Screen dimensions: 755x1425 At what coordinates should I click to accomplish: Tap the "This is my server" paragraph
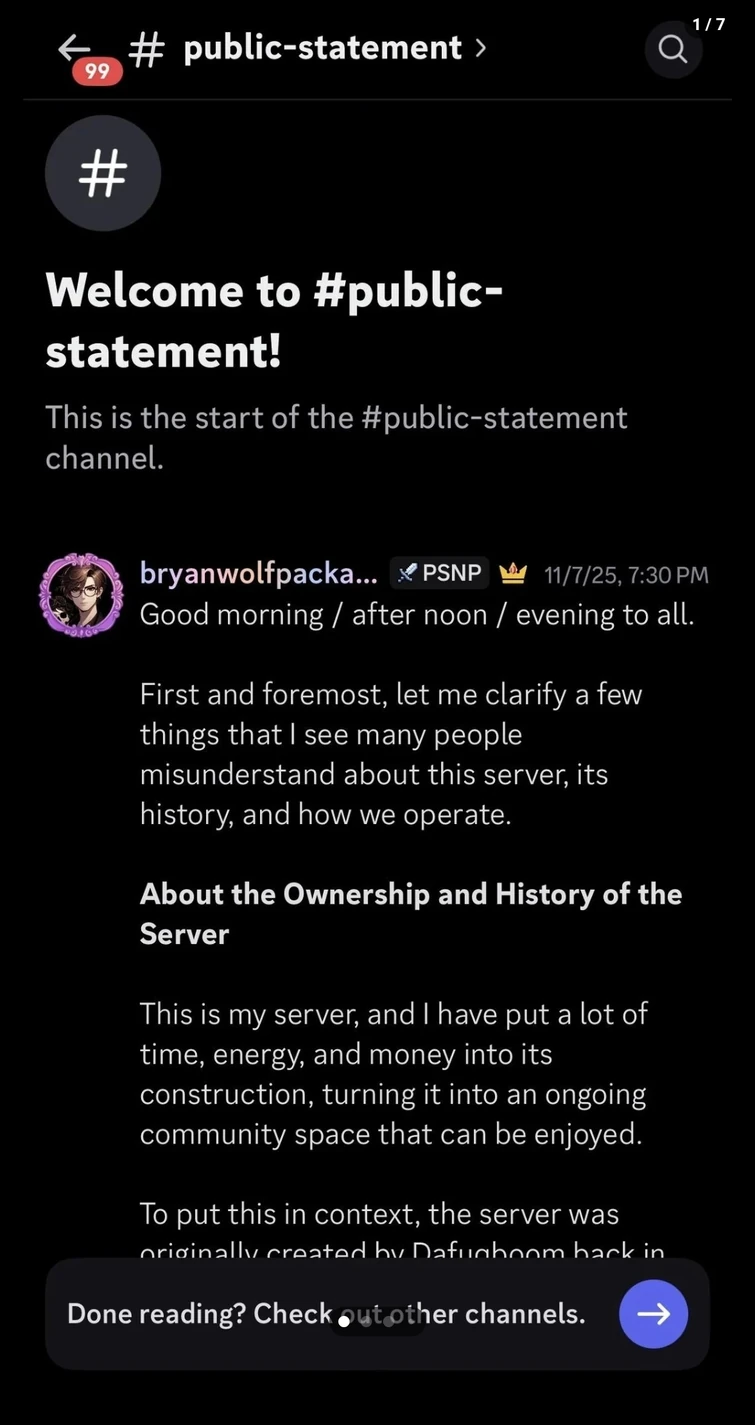pyautogui.click(x=393, y=1073)
